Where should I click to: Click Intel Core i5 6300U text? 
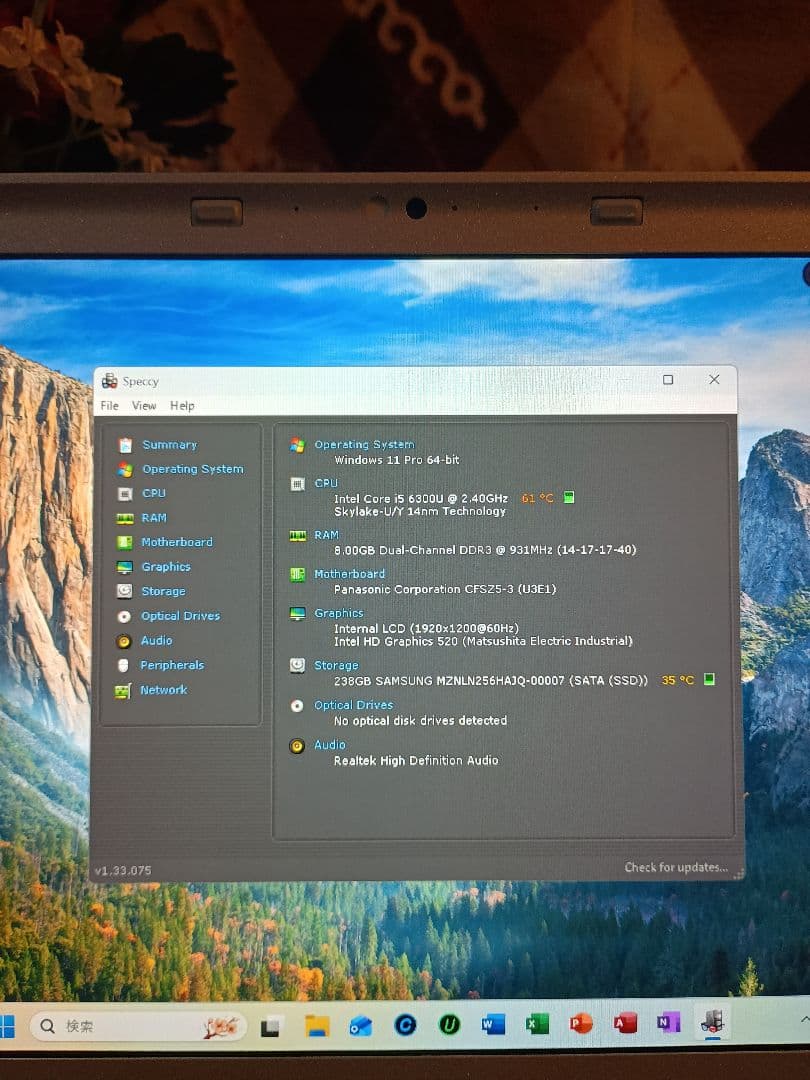(421, 498)
